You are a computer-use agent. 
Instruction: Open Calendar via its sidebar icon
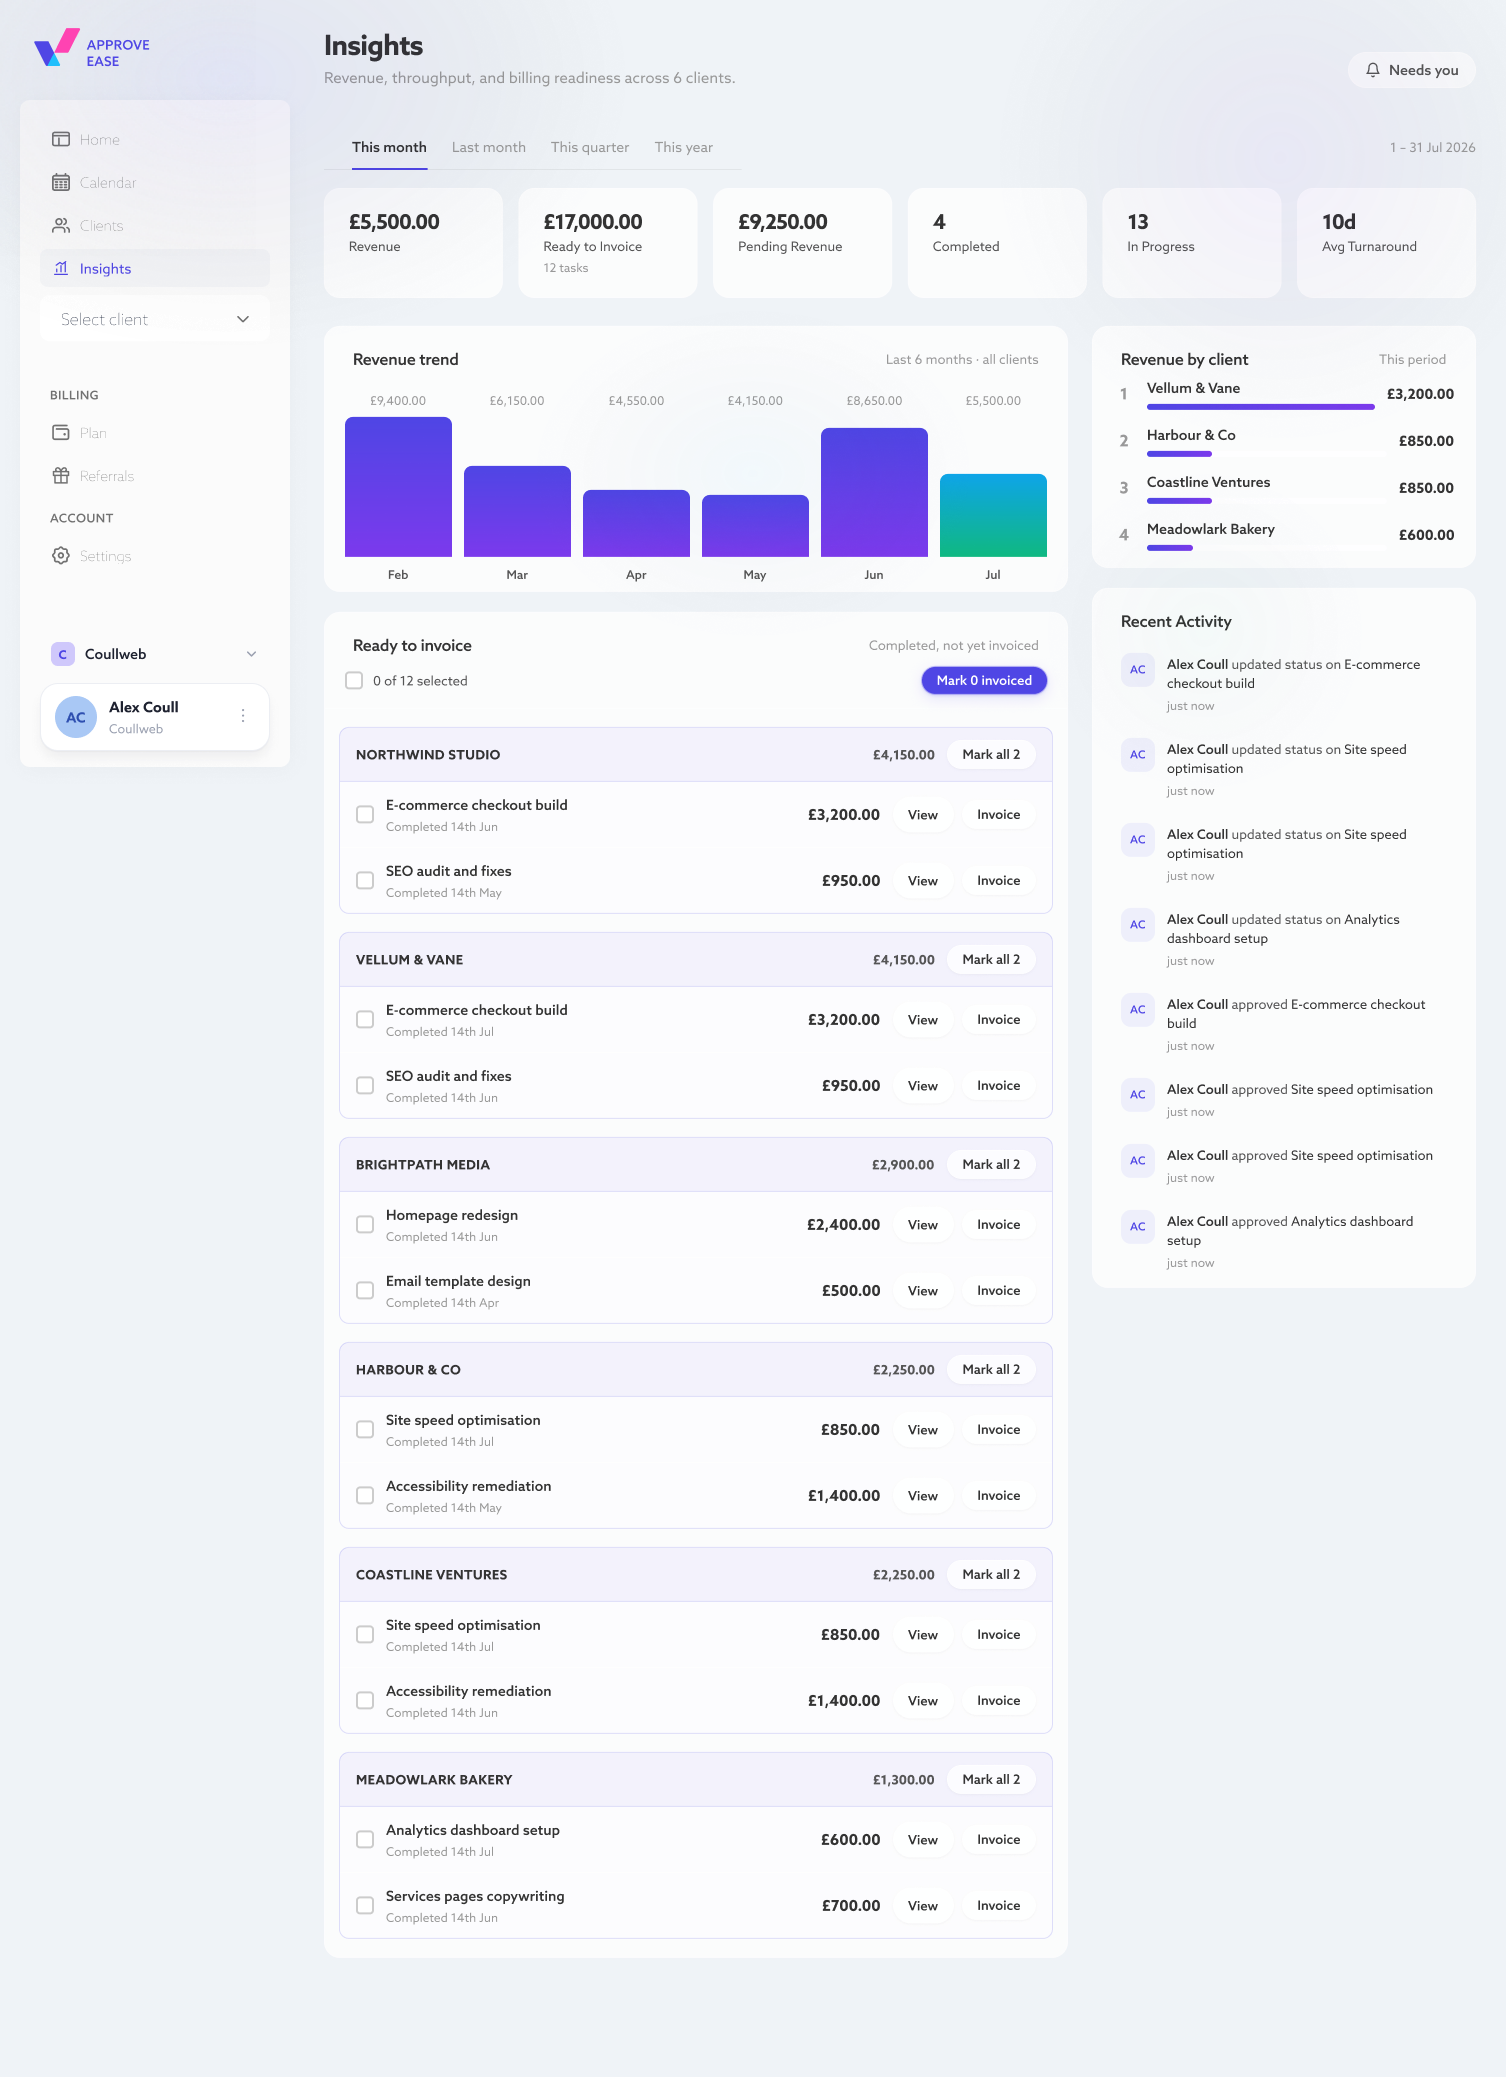(x=61, y=182)
